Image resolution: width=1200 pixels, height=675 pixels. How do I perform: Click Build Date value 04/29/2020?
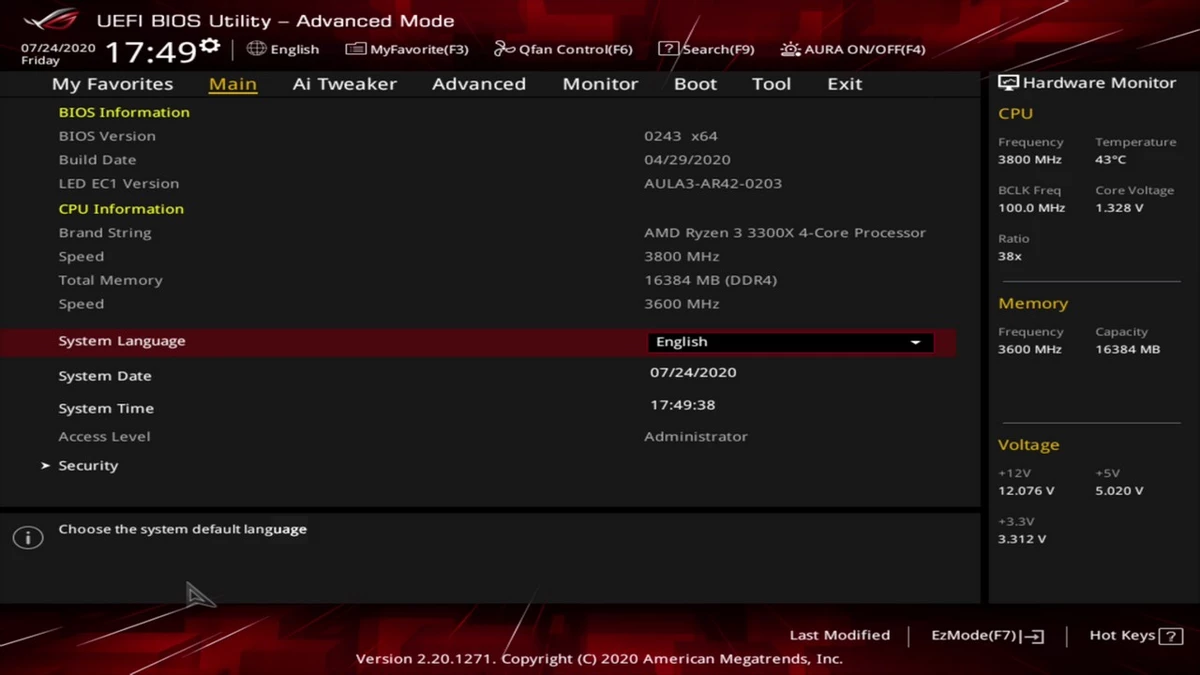click(687, 160)
